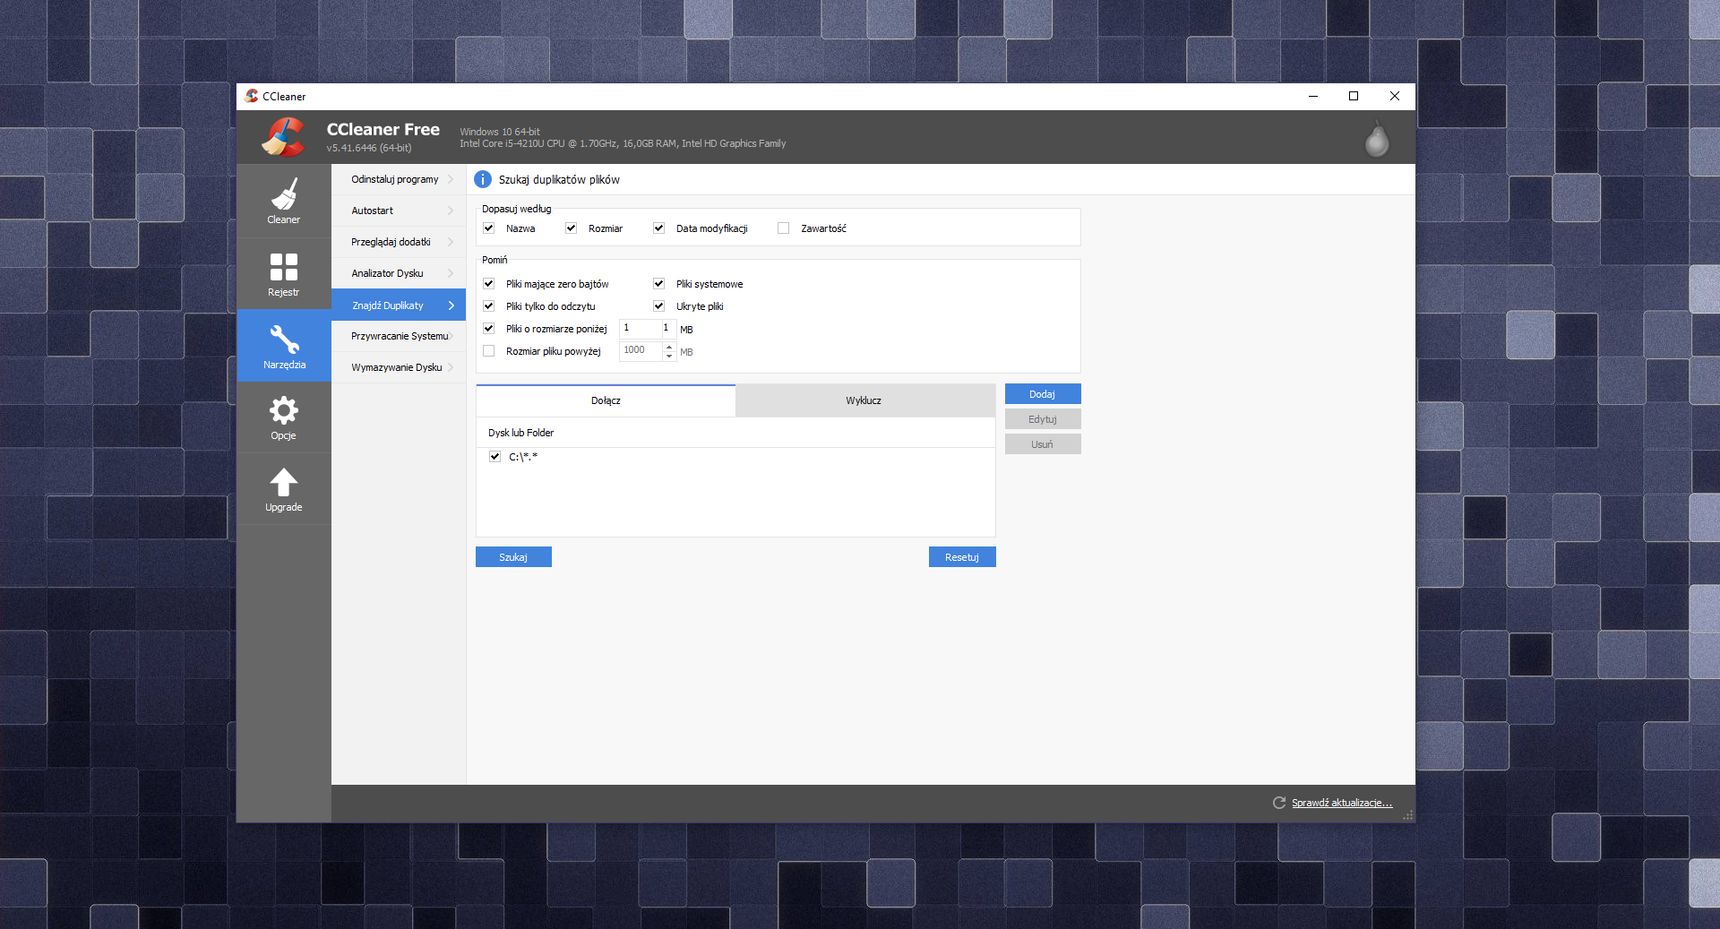
Task: Open the Rejestr registry section
Action: point(284,274)
